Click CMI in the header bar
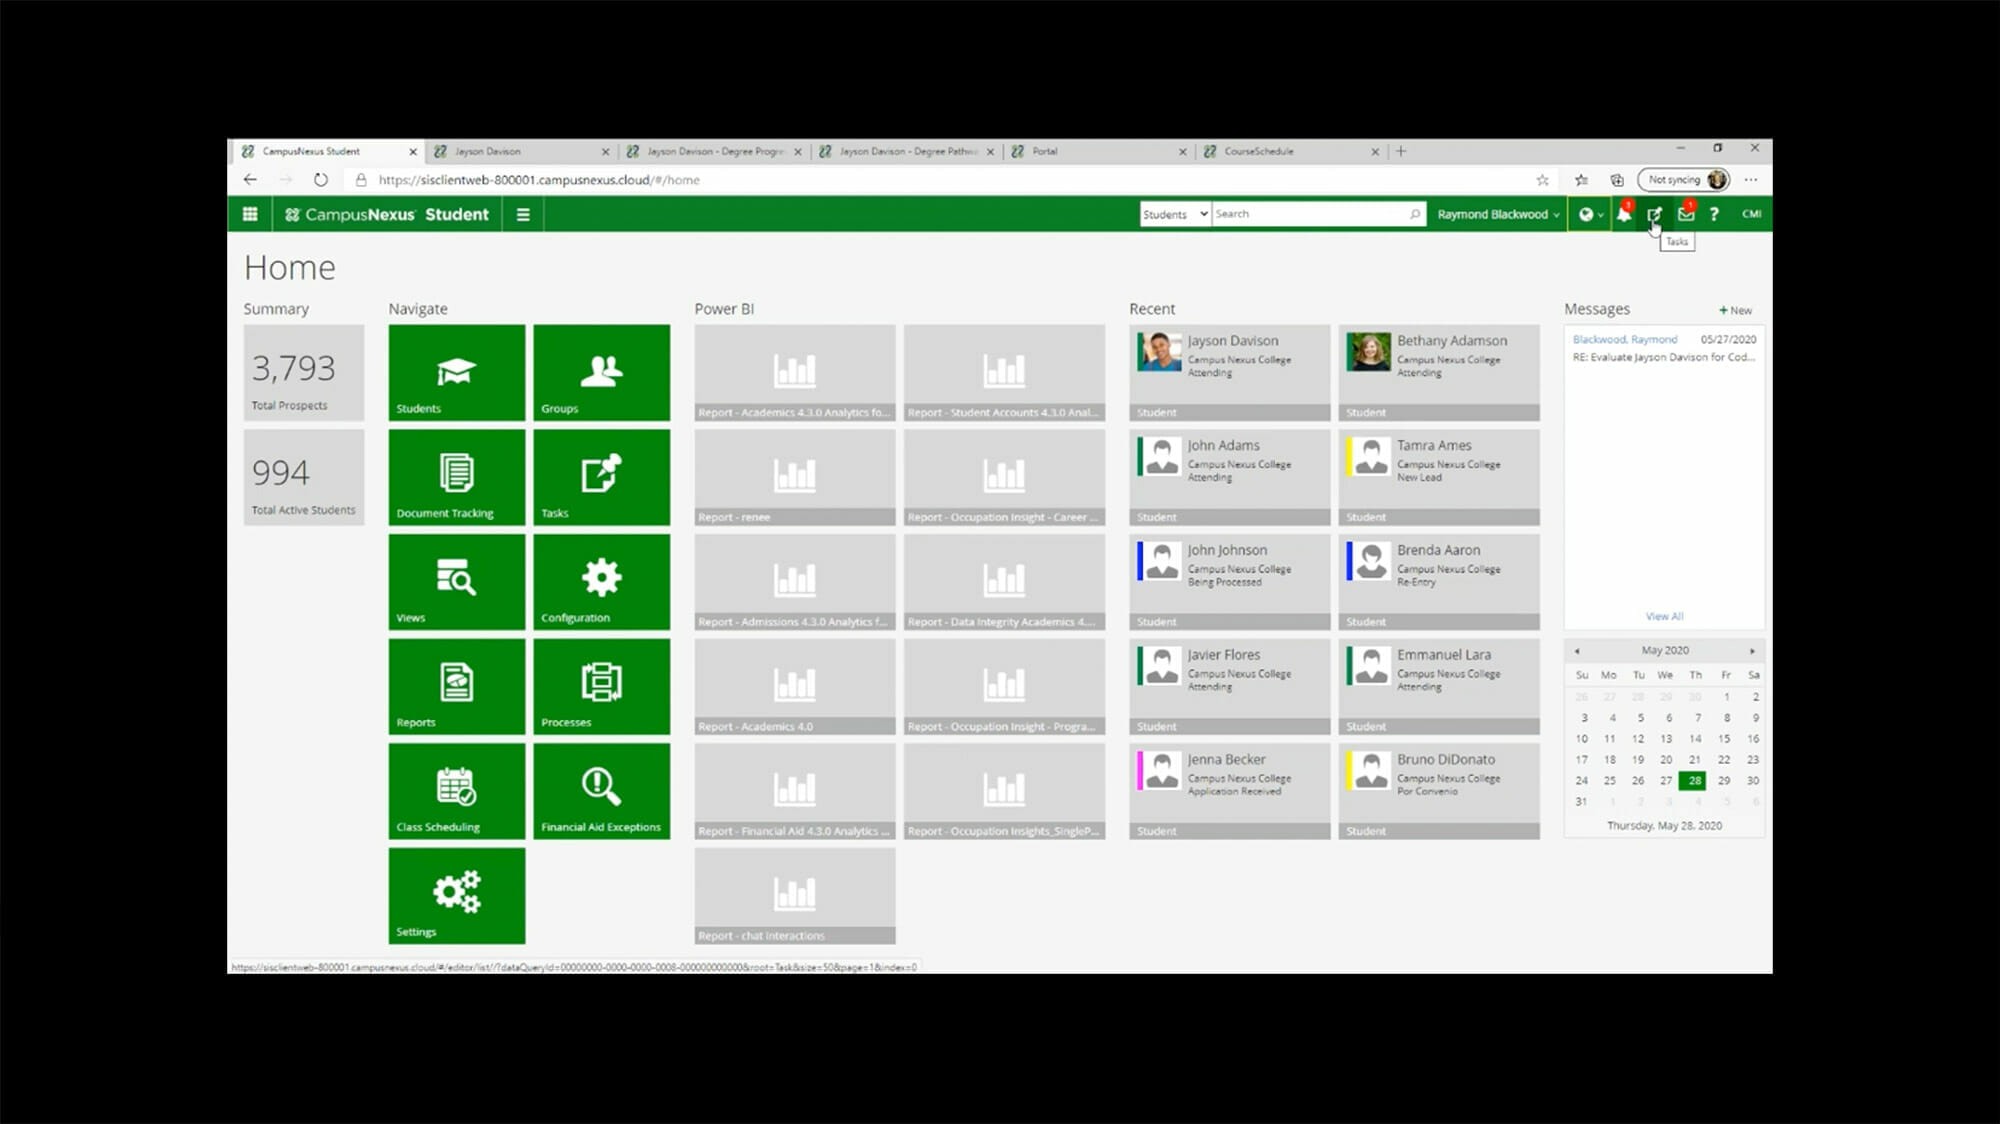The width and height of the screenshot is (2000, 1124). click(x=1751, y=214)
